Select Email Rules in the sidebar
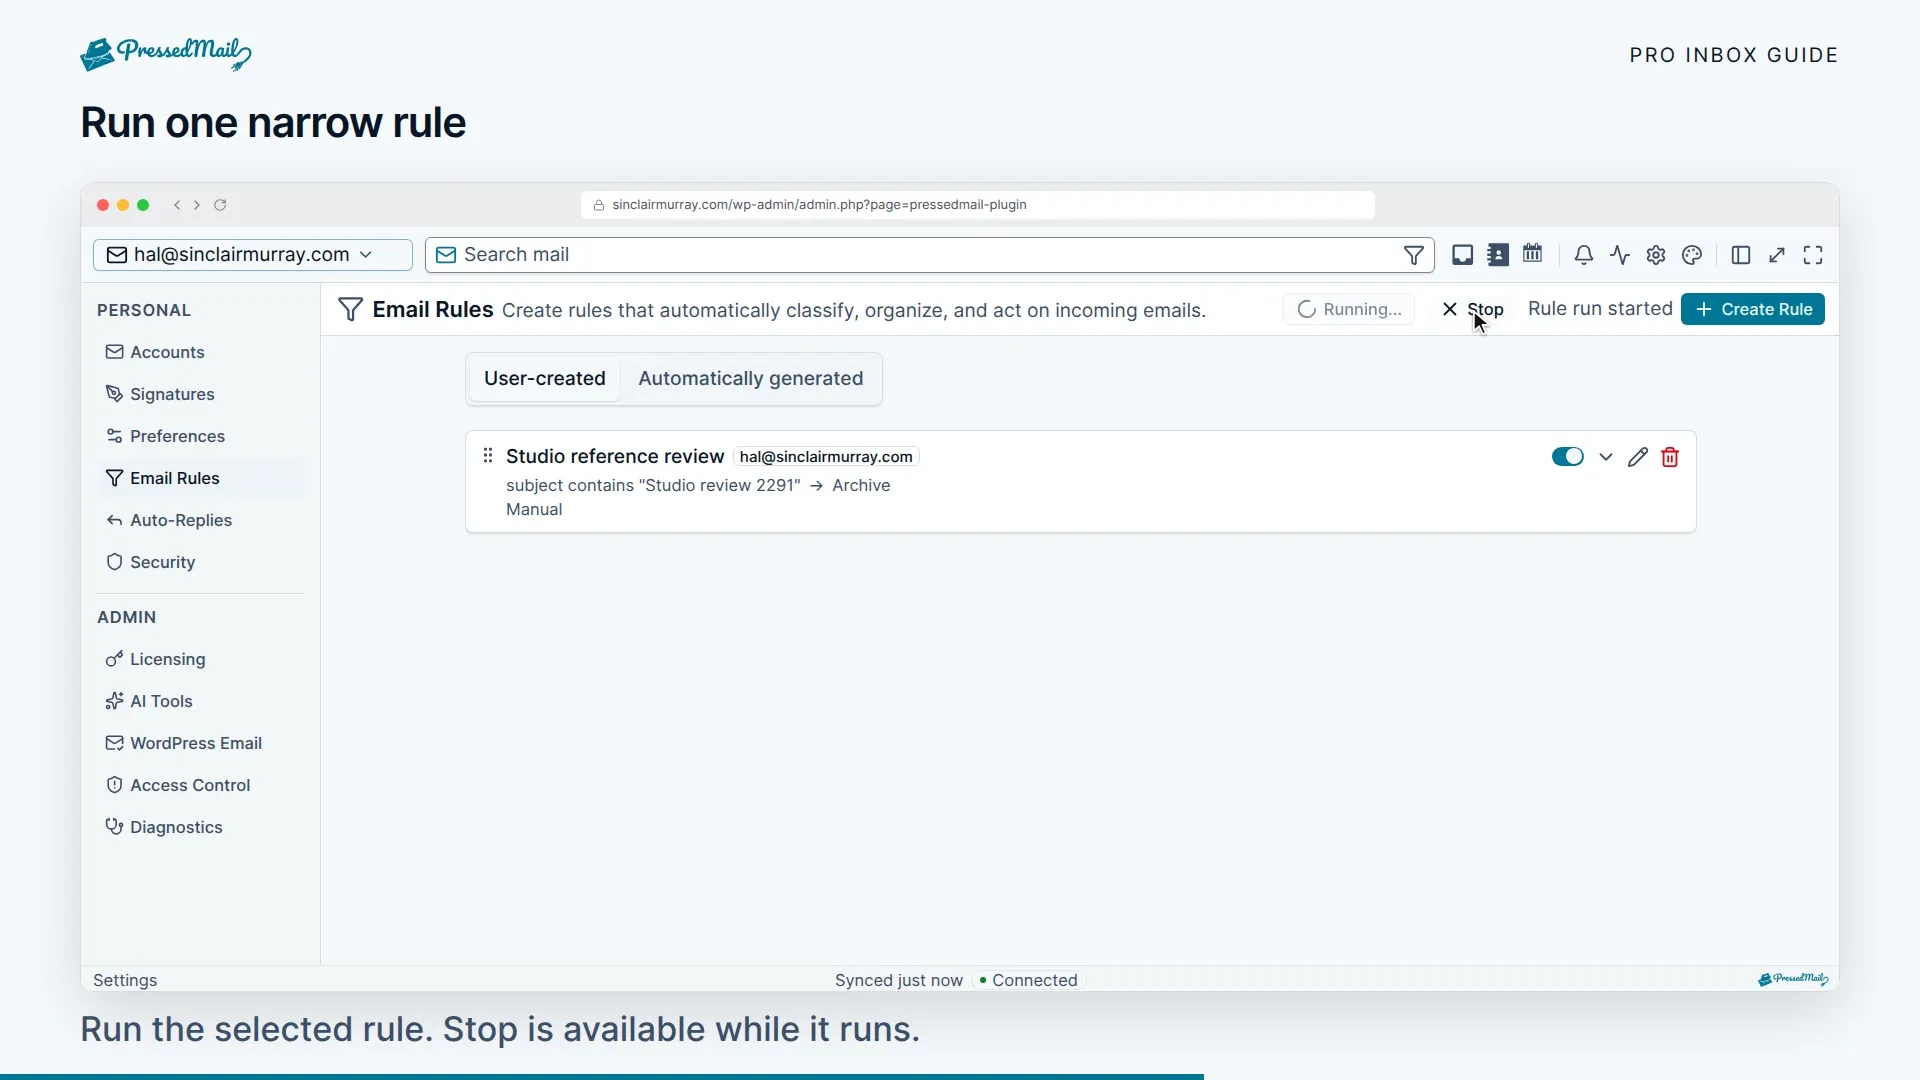1920x1080 pixels. [200, 478]
